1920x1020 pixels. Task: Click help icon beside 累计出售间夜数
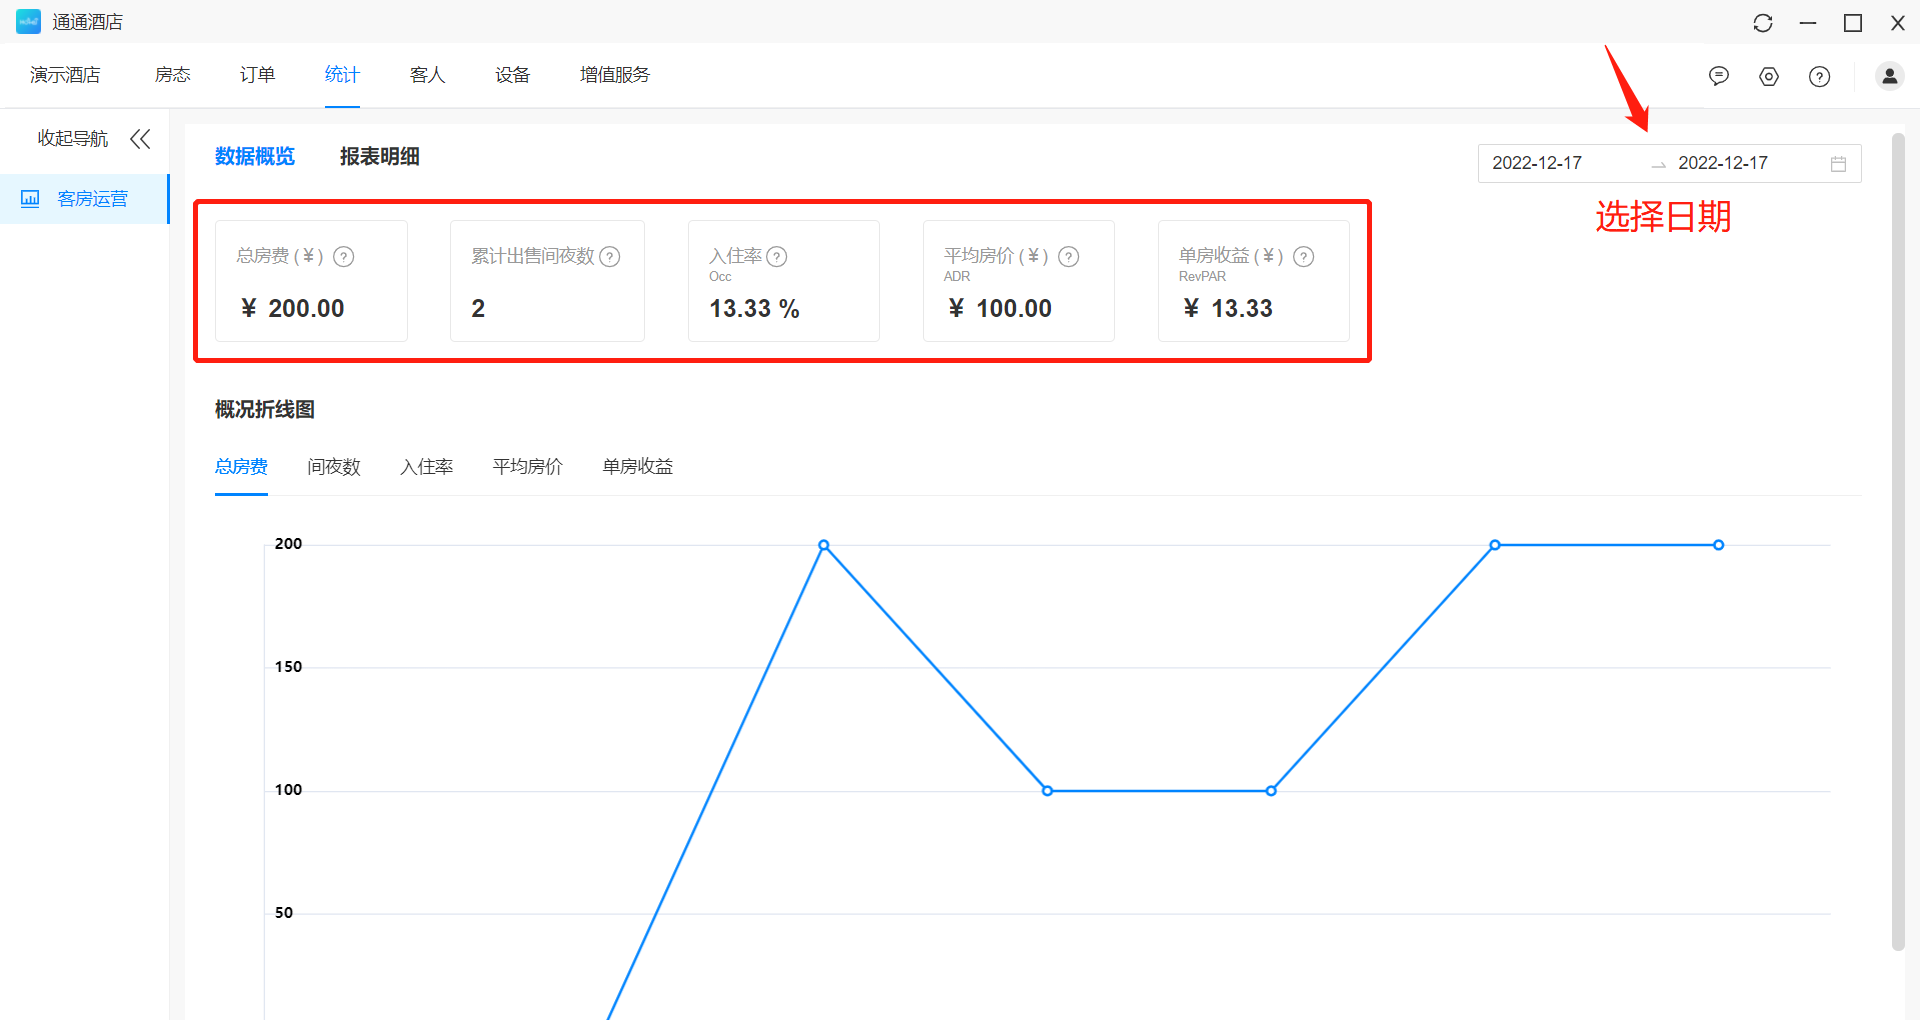click(x=609, y=257)
